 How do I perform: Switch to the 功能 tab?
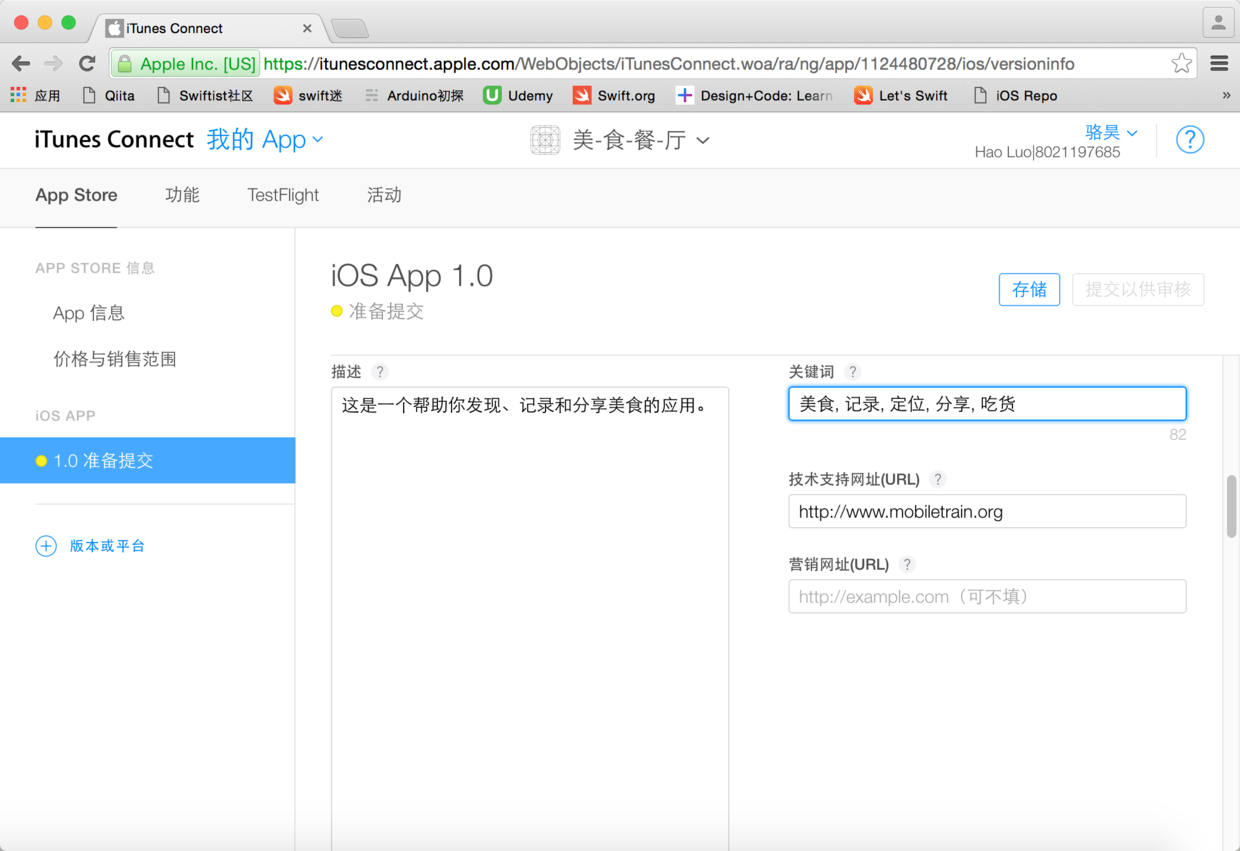[x=182, y=195]
